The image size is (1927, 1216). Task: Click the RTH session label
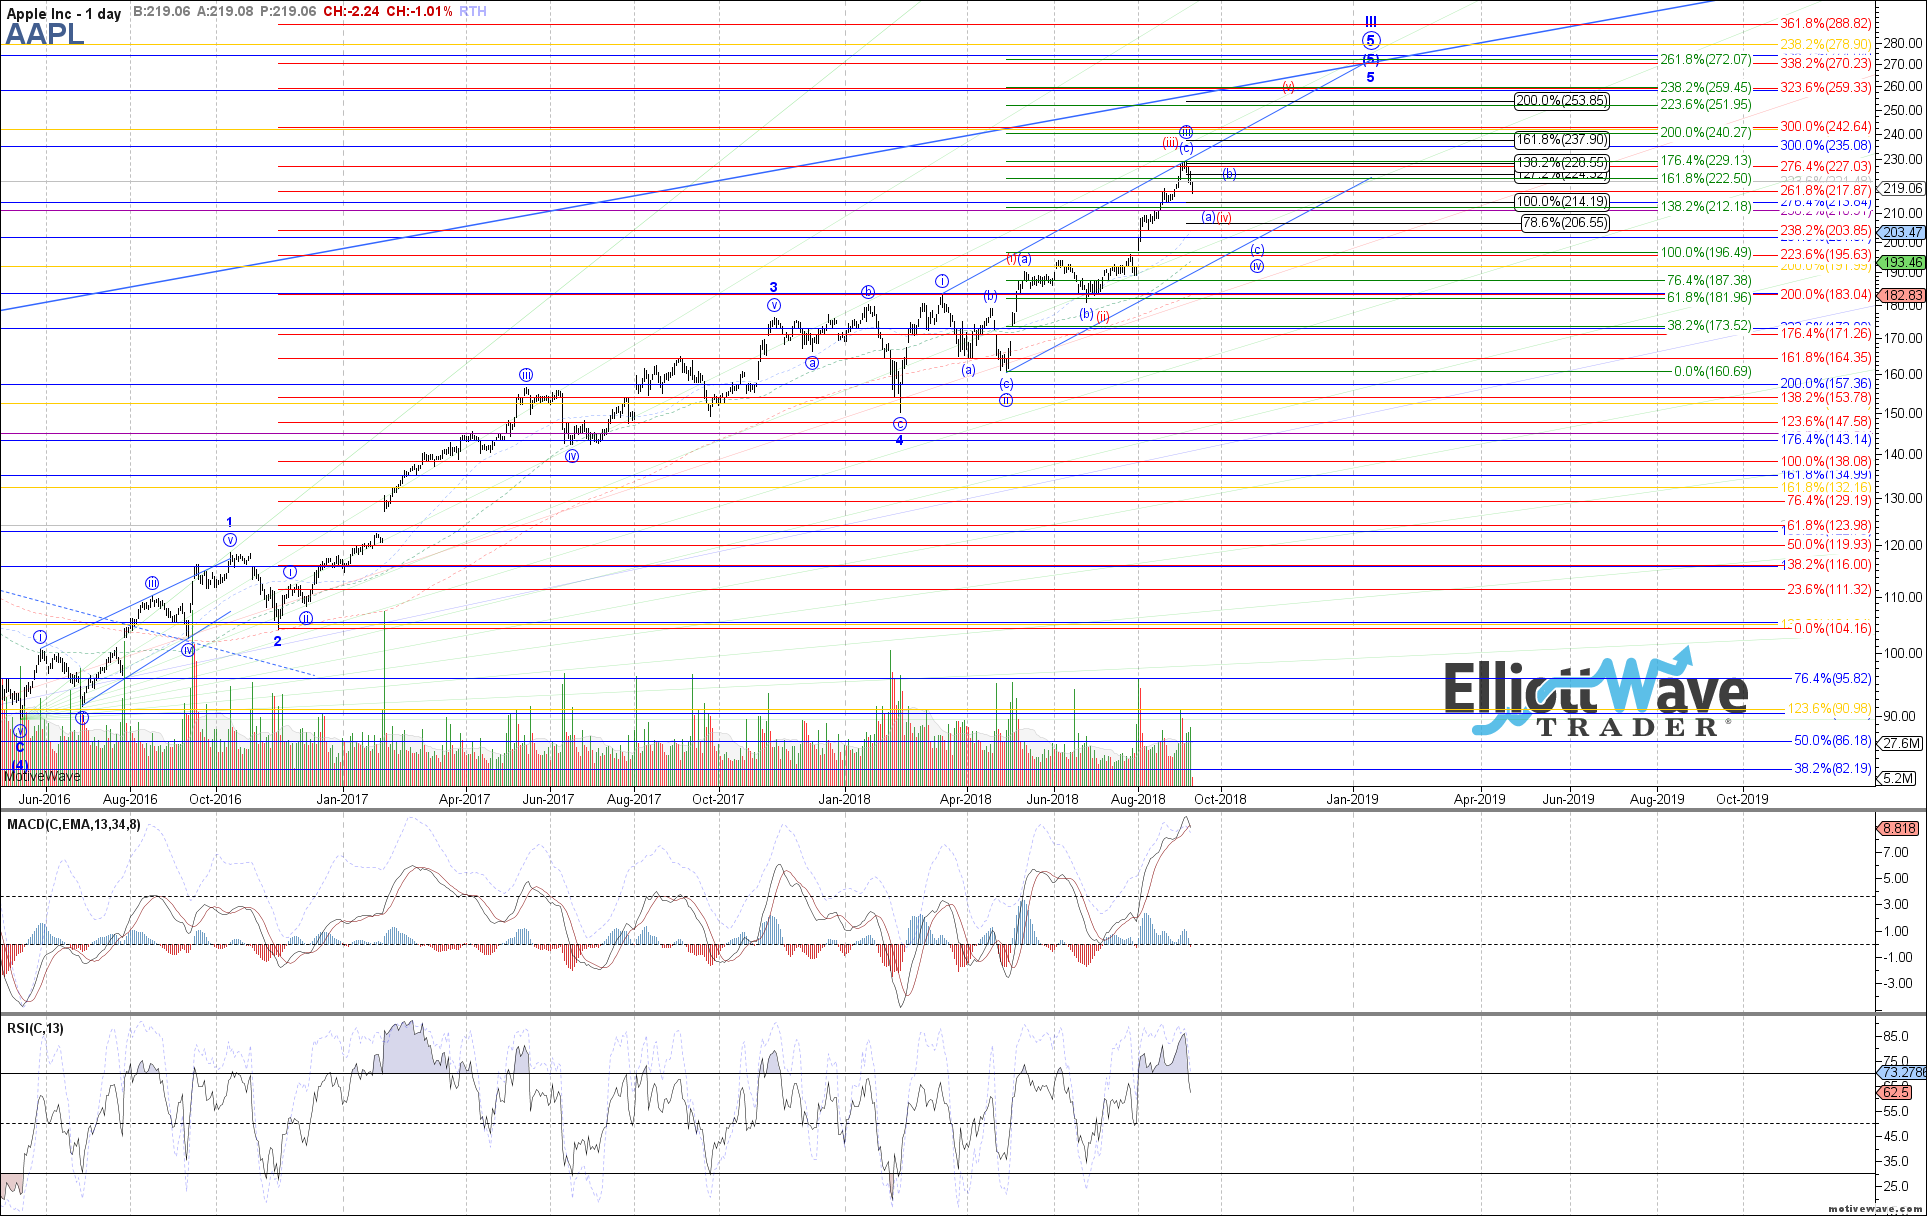(x=473, y=12)
